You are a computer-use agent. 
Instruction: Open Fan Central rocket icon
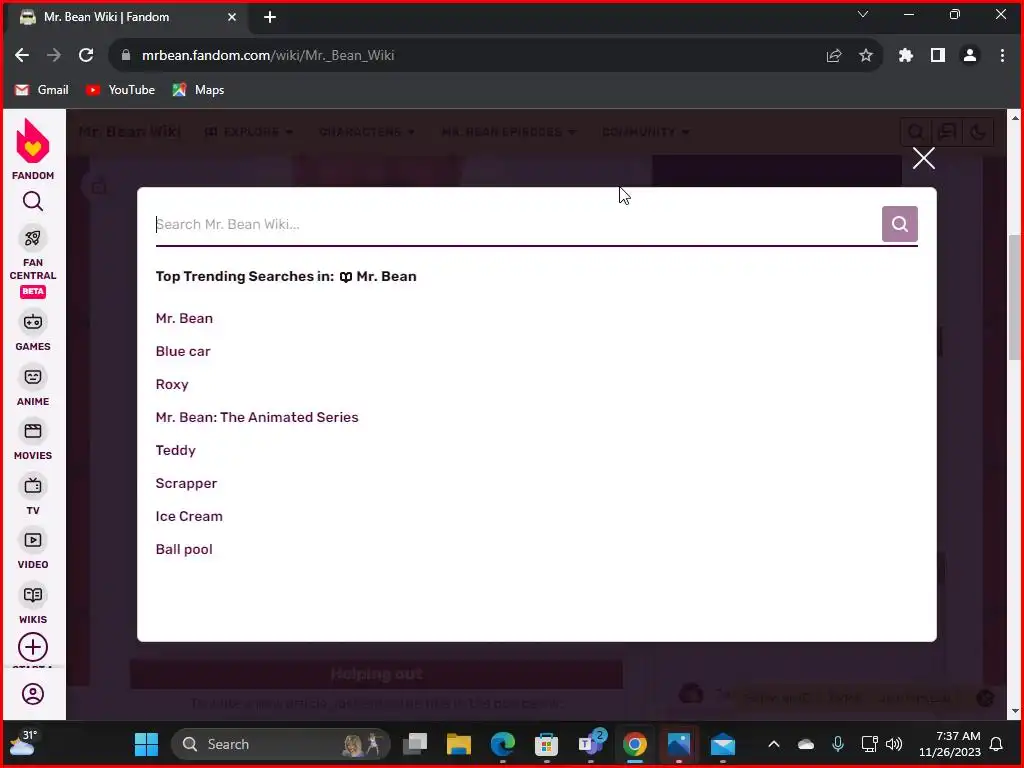click(33, 238)
